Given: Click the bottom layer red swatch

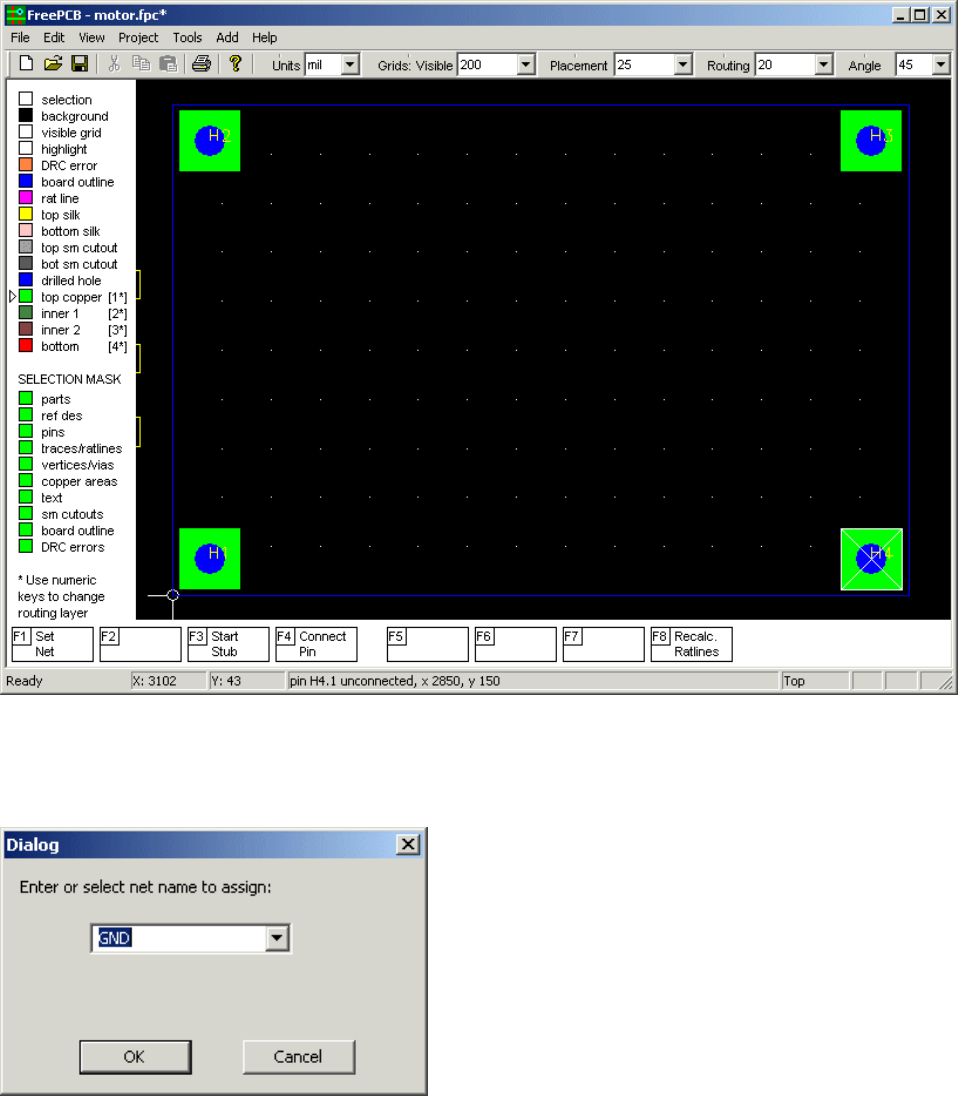Looking at the screenshot, I should pyautogui.click(x=26, y=345).
